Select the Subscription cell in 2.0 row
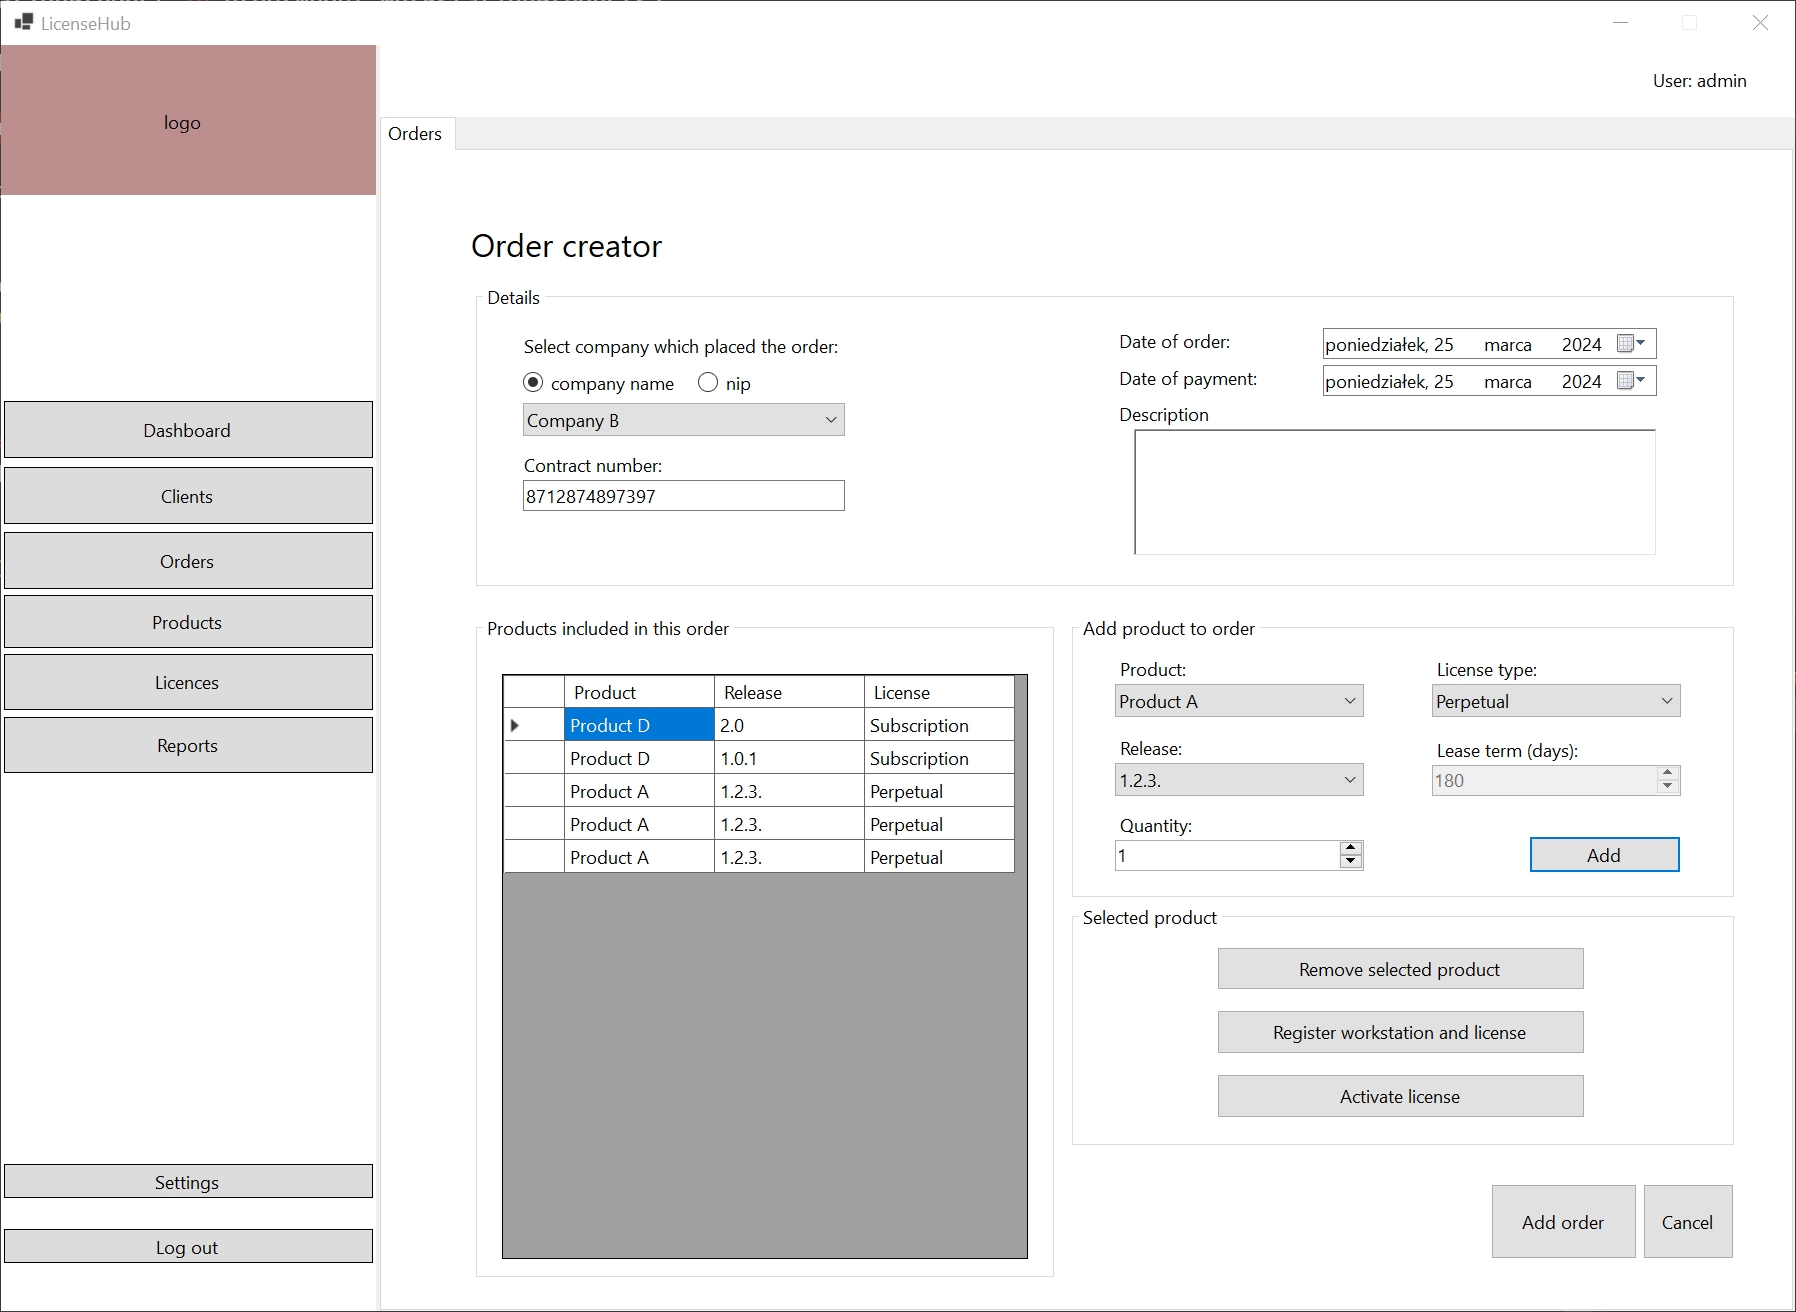 939,725
